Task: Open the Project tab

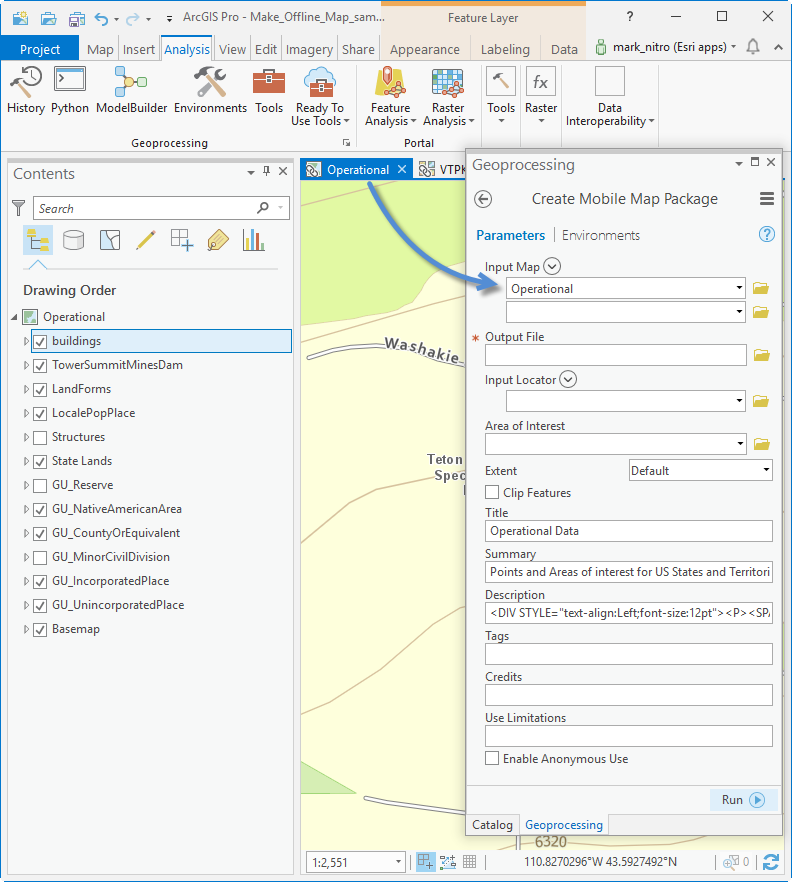Action: pyautogui.click(x=39, y=50)
